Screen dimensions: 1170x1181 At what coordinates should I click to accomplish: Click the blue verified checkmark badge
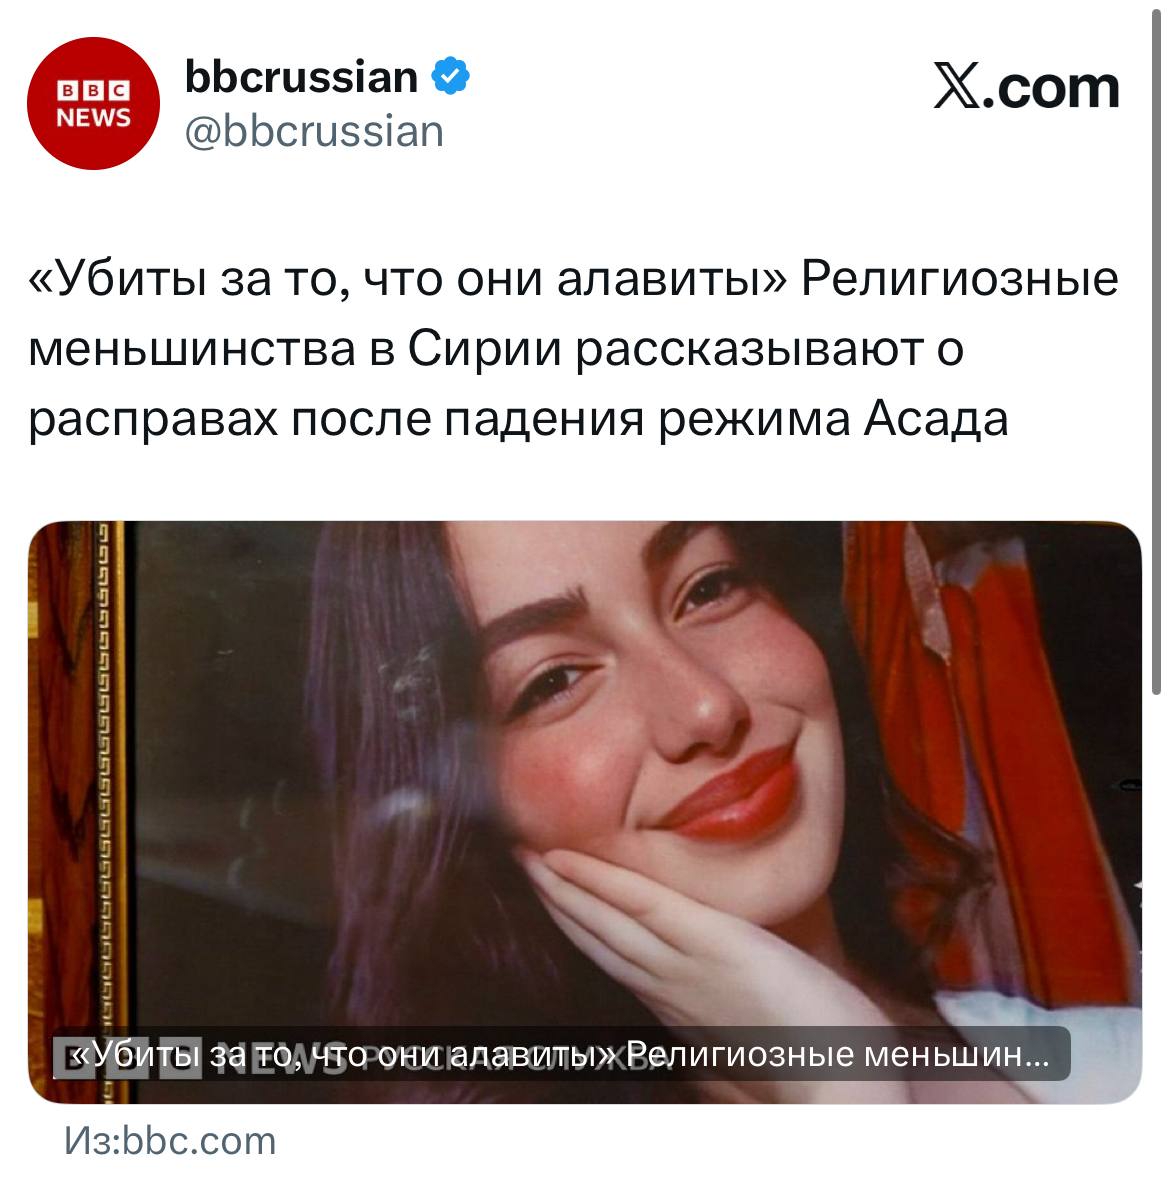coord(451,75)
